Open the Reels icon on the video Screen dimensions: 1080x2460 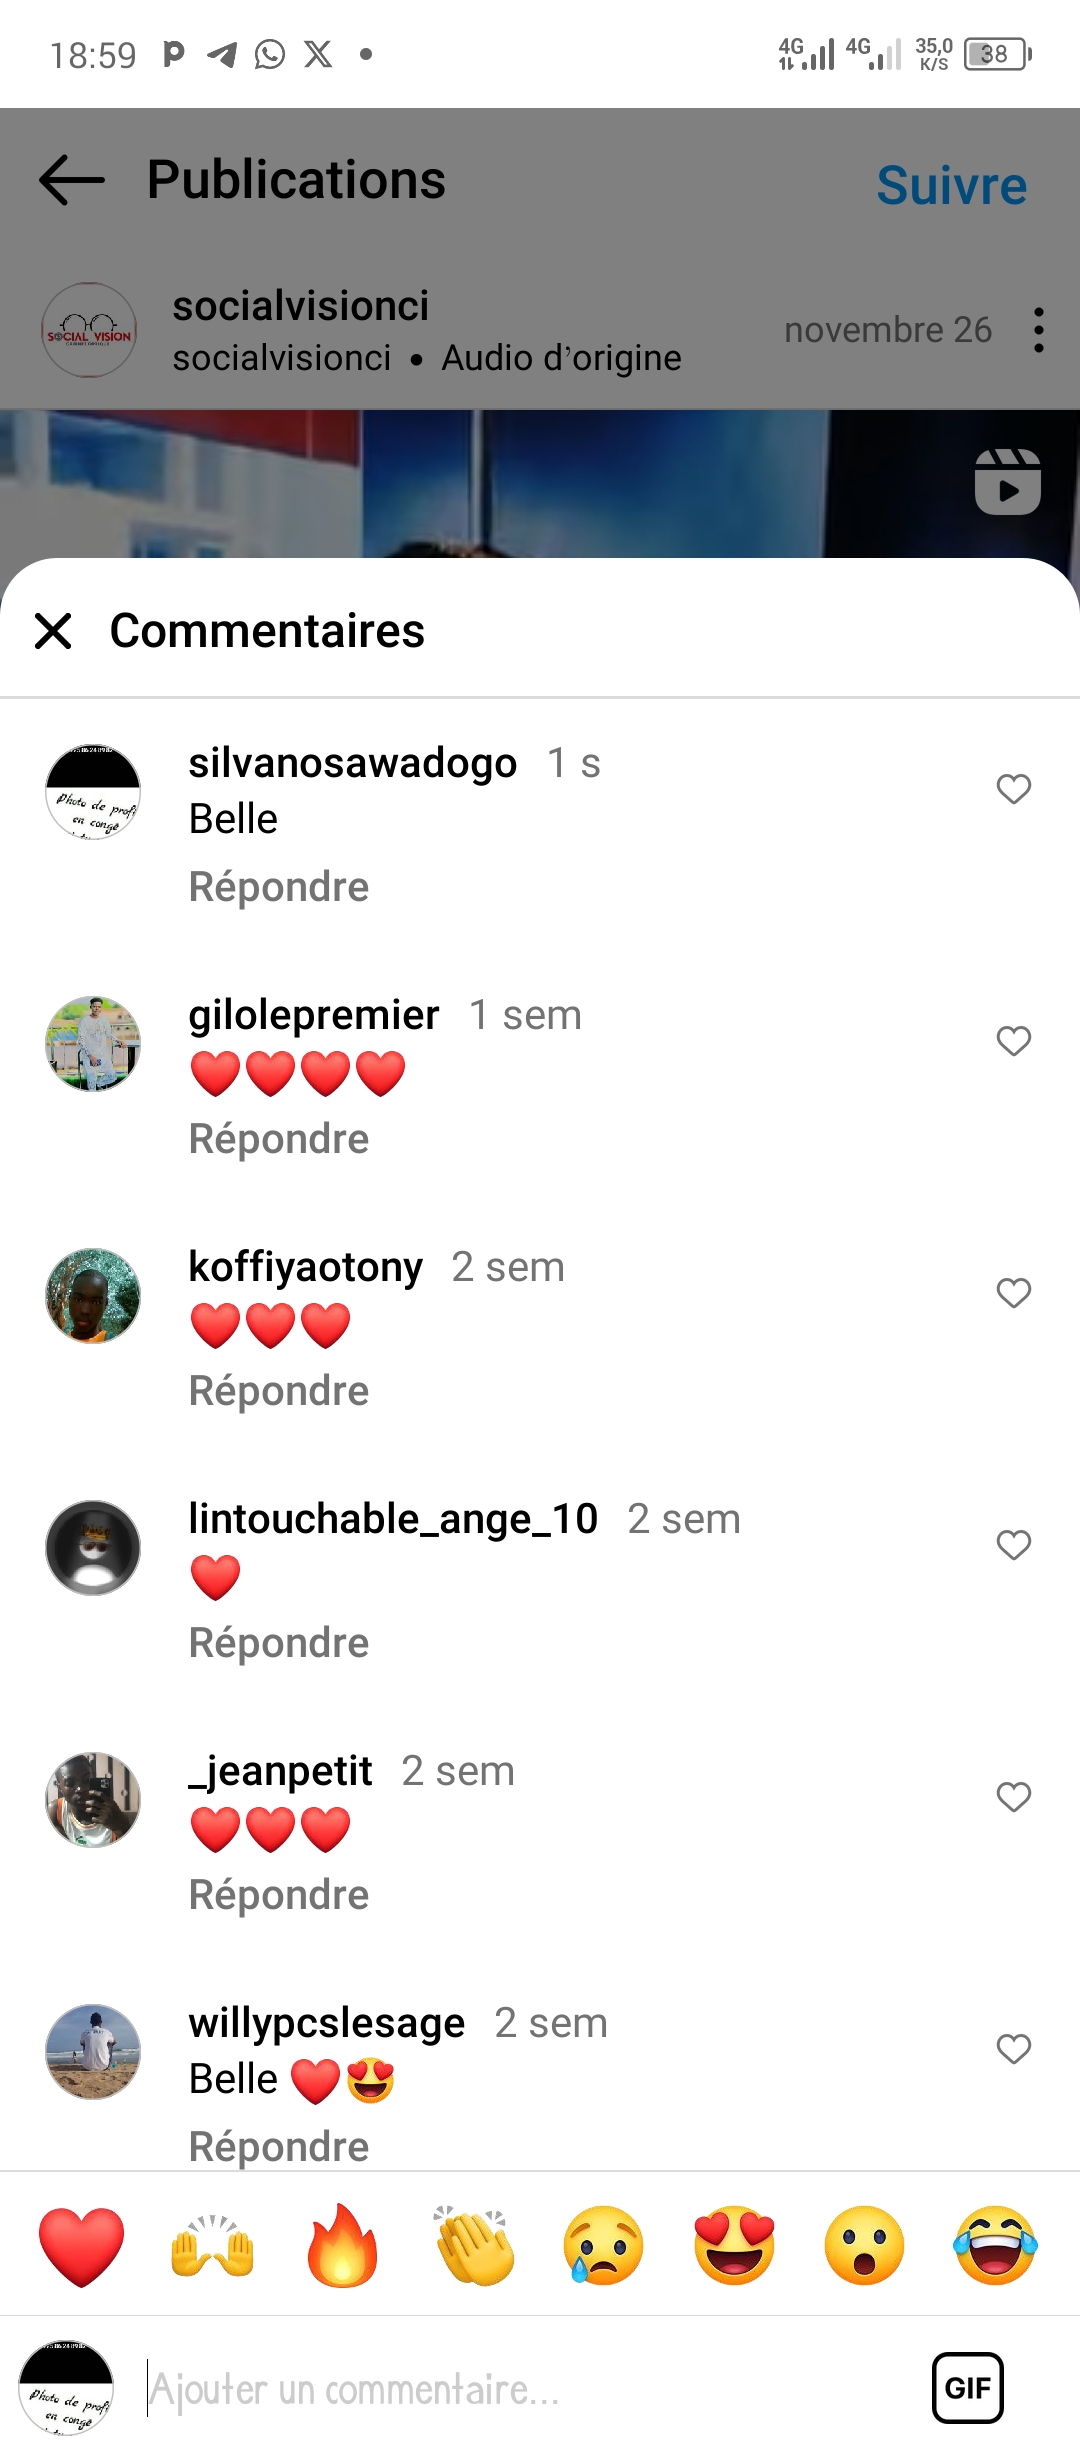pyautogui.click(x=1007, y=482)
